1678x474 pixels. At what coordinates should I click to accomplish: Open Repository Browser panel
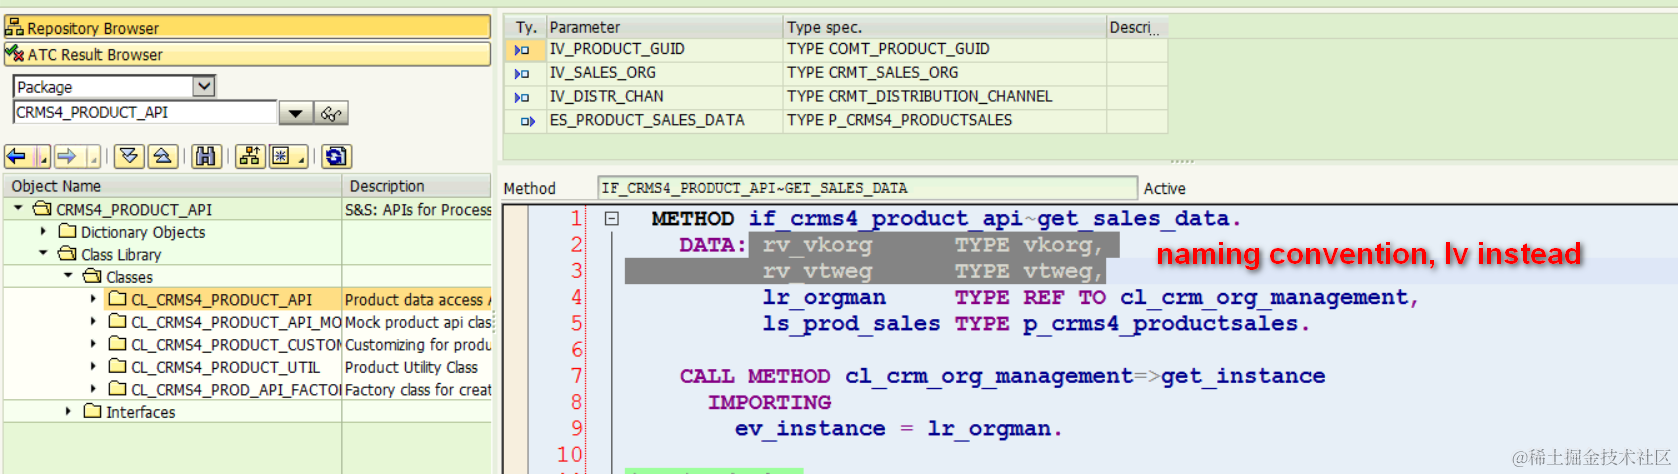(247, 28)
